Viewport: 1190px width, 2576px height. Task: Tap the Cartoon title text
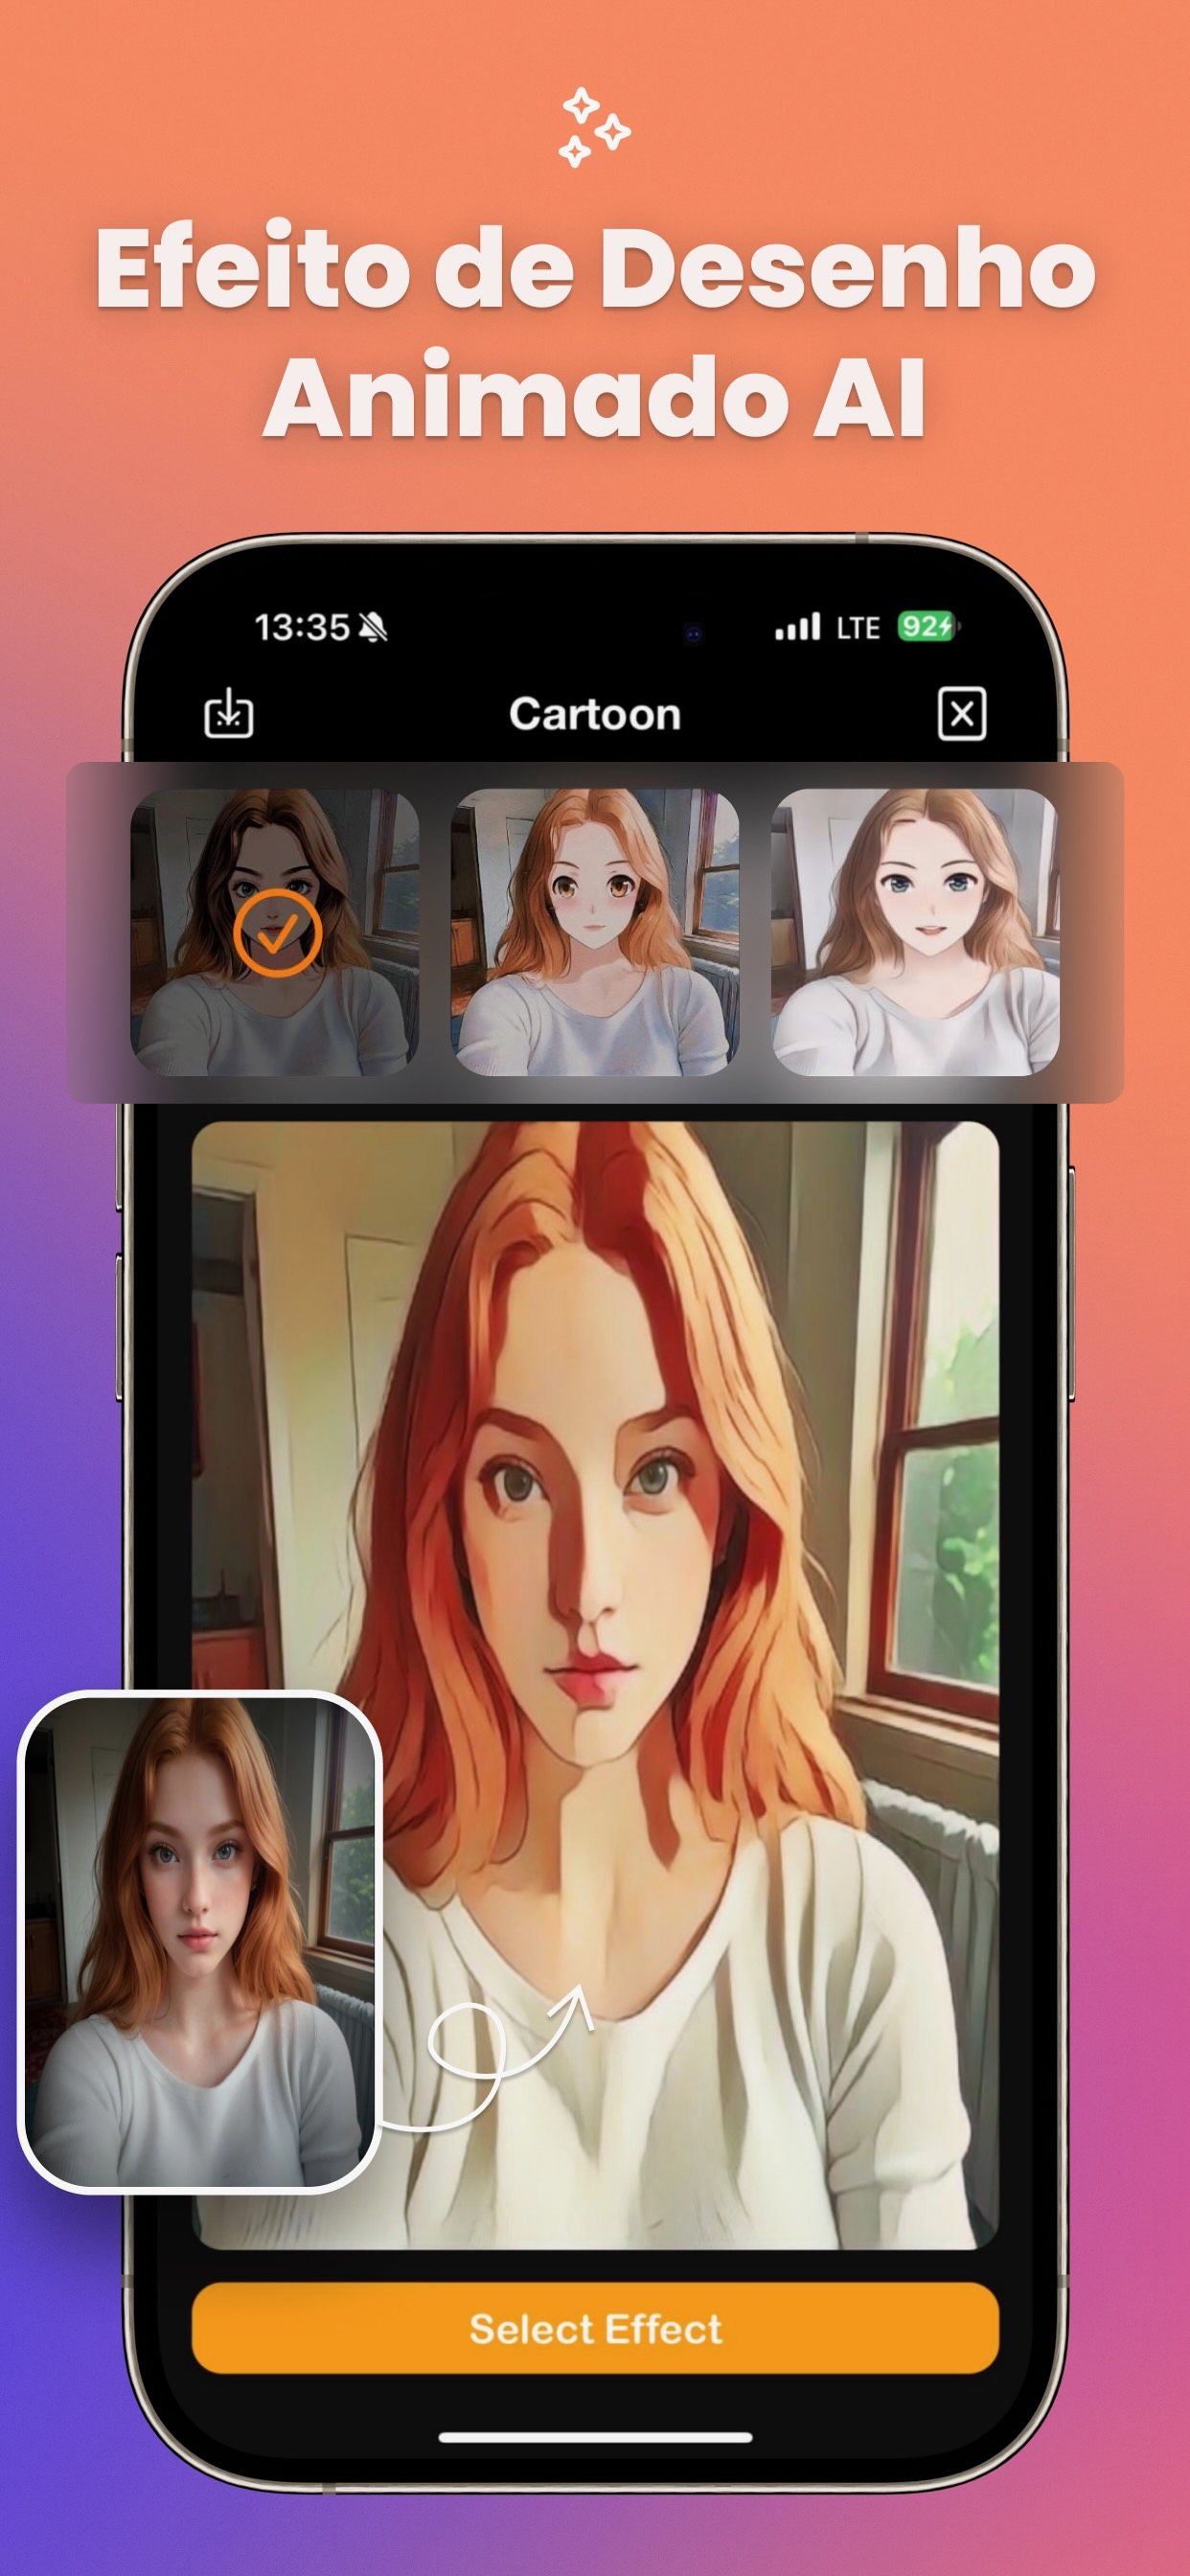coord(595,714)
